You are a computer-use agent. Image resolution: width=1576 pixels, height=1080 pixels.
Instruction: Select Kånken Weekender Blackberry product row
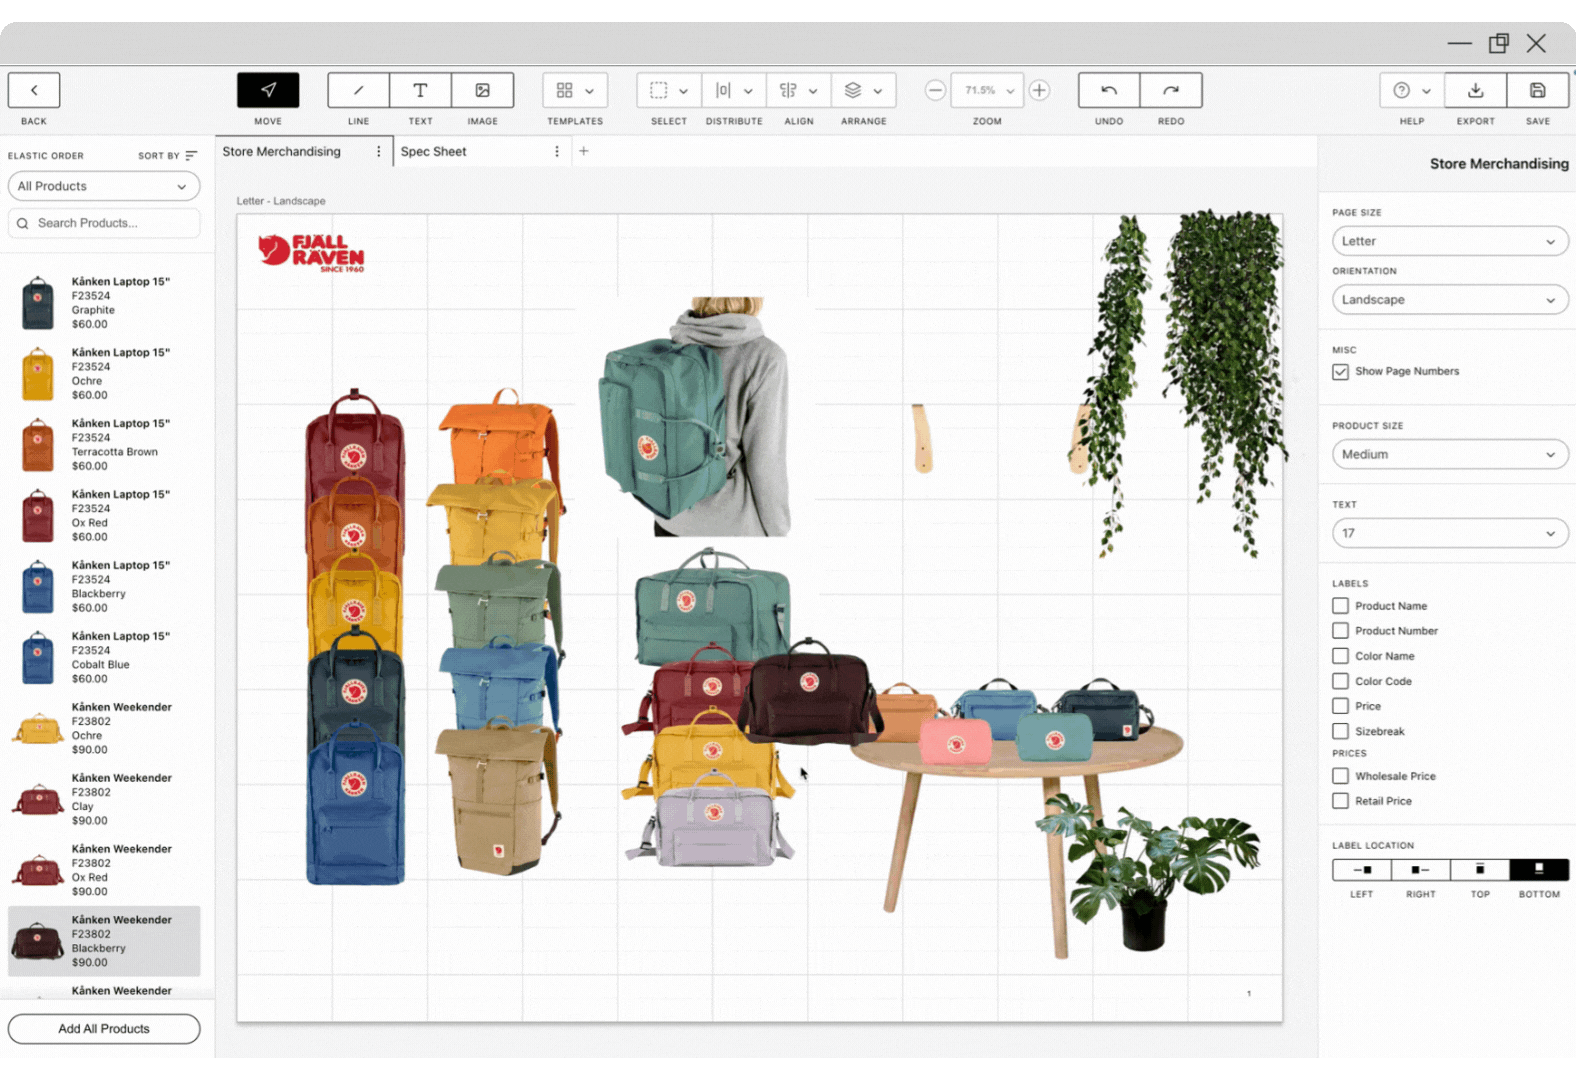pyautogui.click(x=104, y=941)
